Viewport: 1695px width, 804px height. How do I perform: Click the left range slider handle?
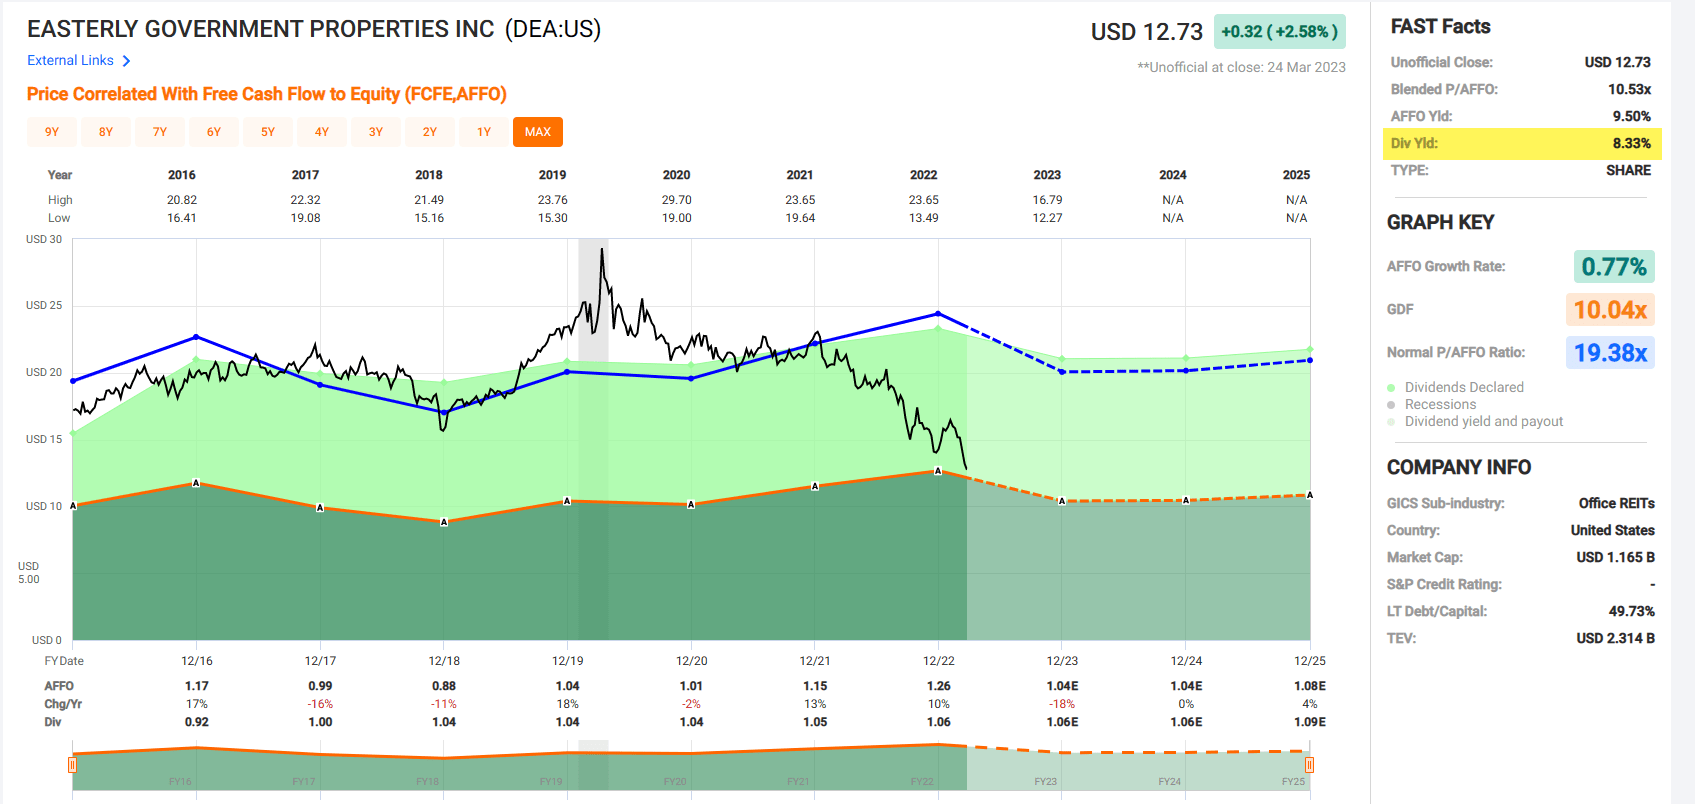[72, 765]
